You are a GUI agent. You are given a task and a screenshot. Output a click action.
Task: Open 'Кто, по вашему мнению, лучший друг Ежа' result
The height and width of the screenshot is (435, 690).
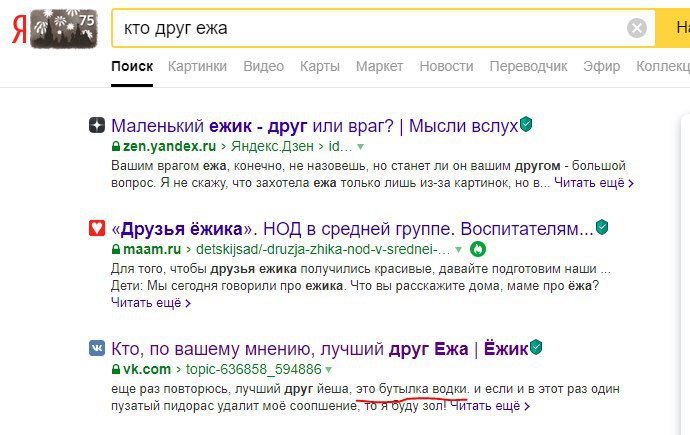click(319, 349)
